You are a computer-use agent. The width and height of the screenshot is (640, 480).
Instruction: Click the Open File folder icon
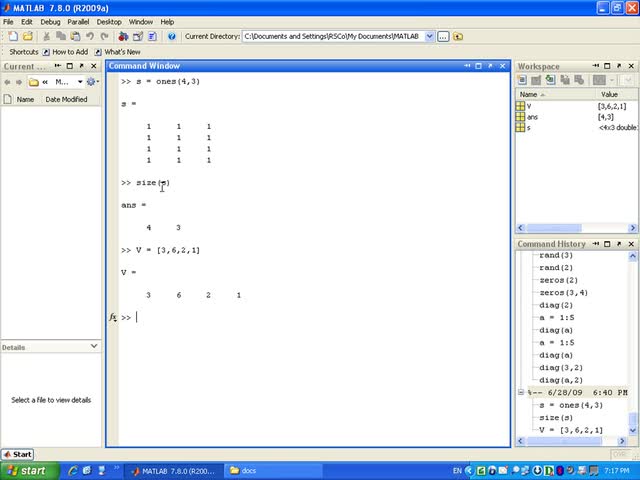28,36
